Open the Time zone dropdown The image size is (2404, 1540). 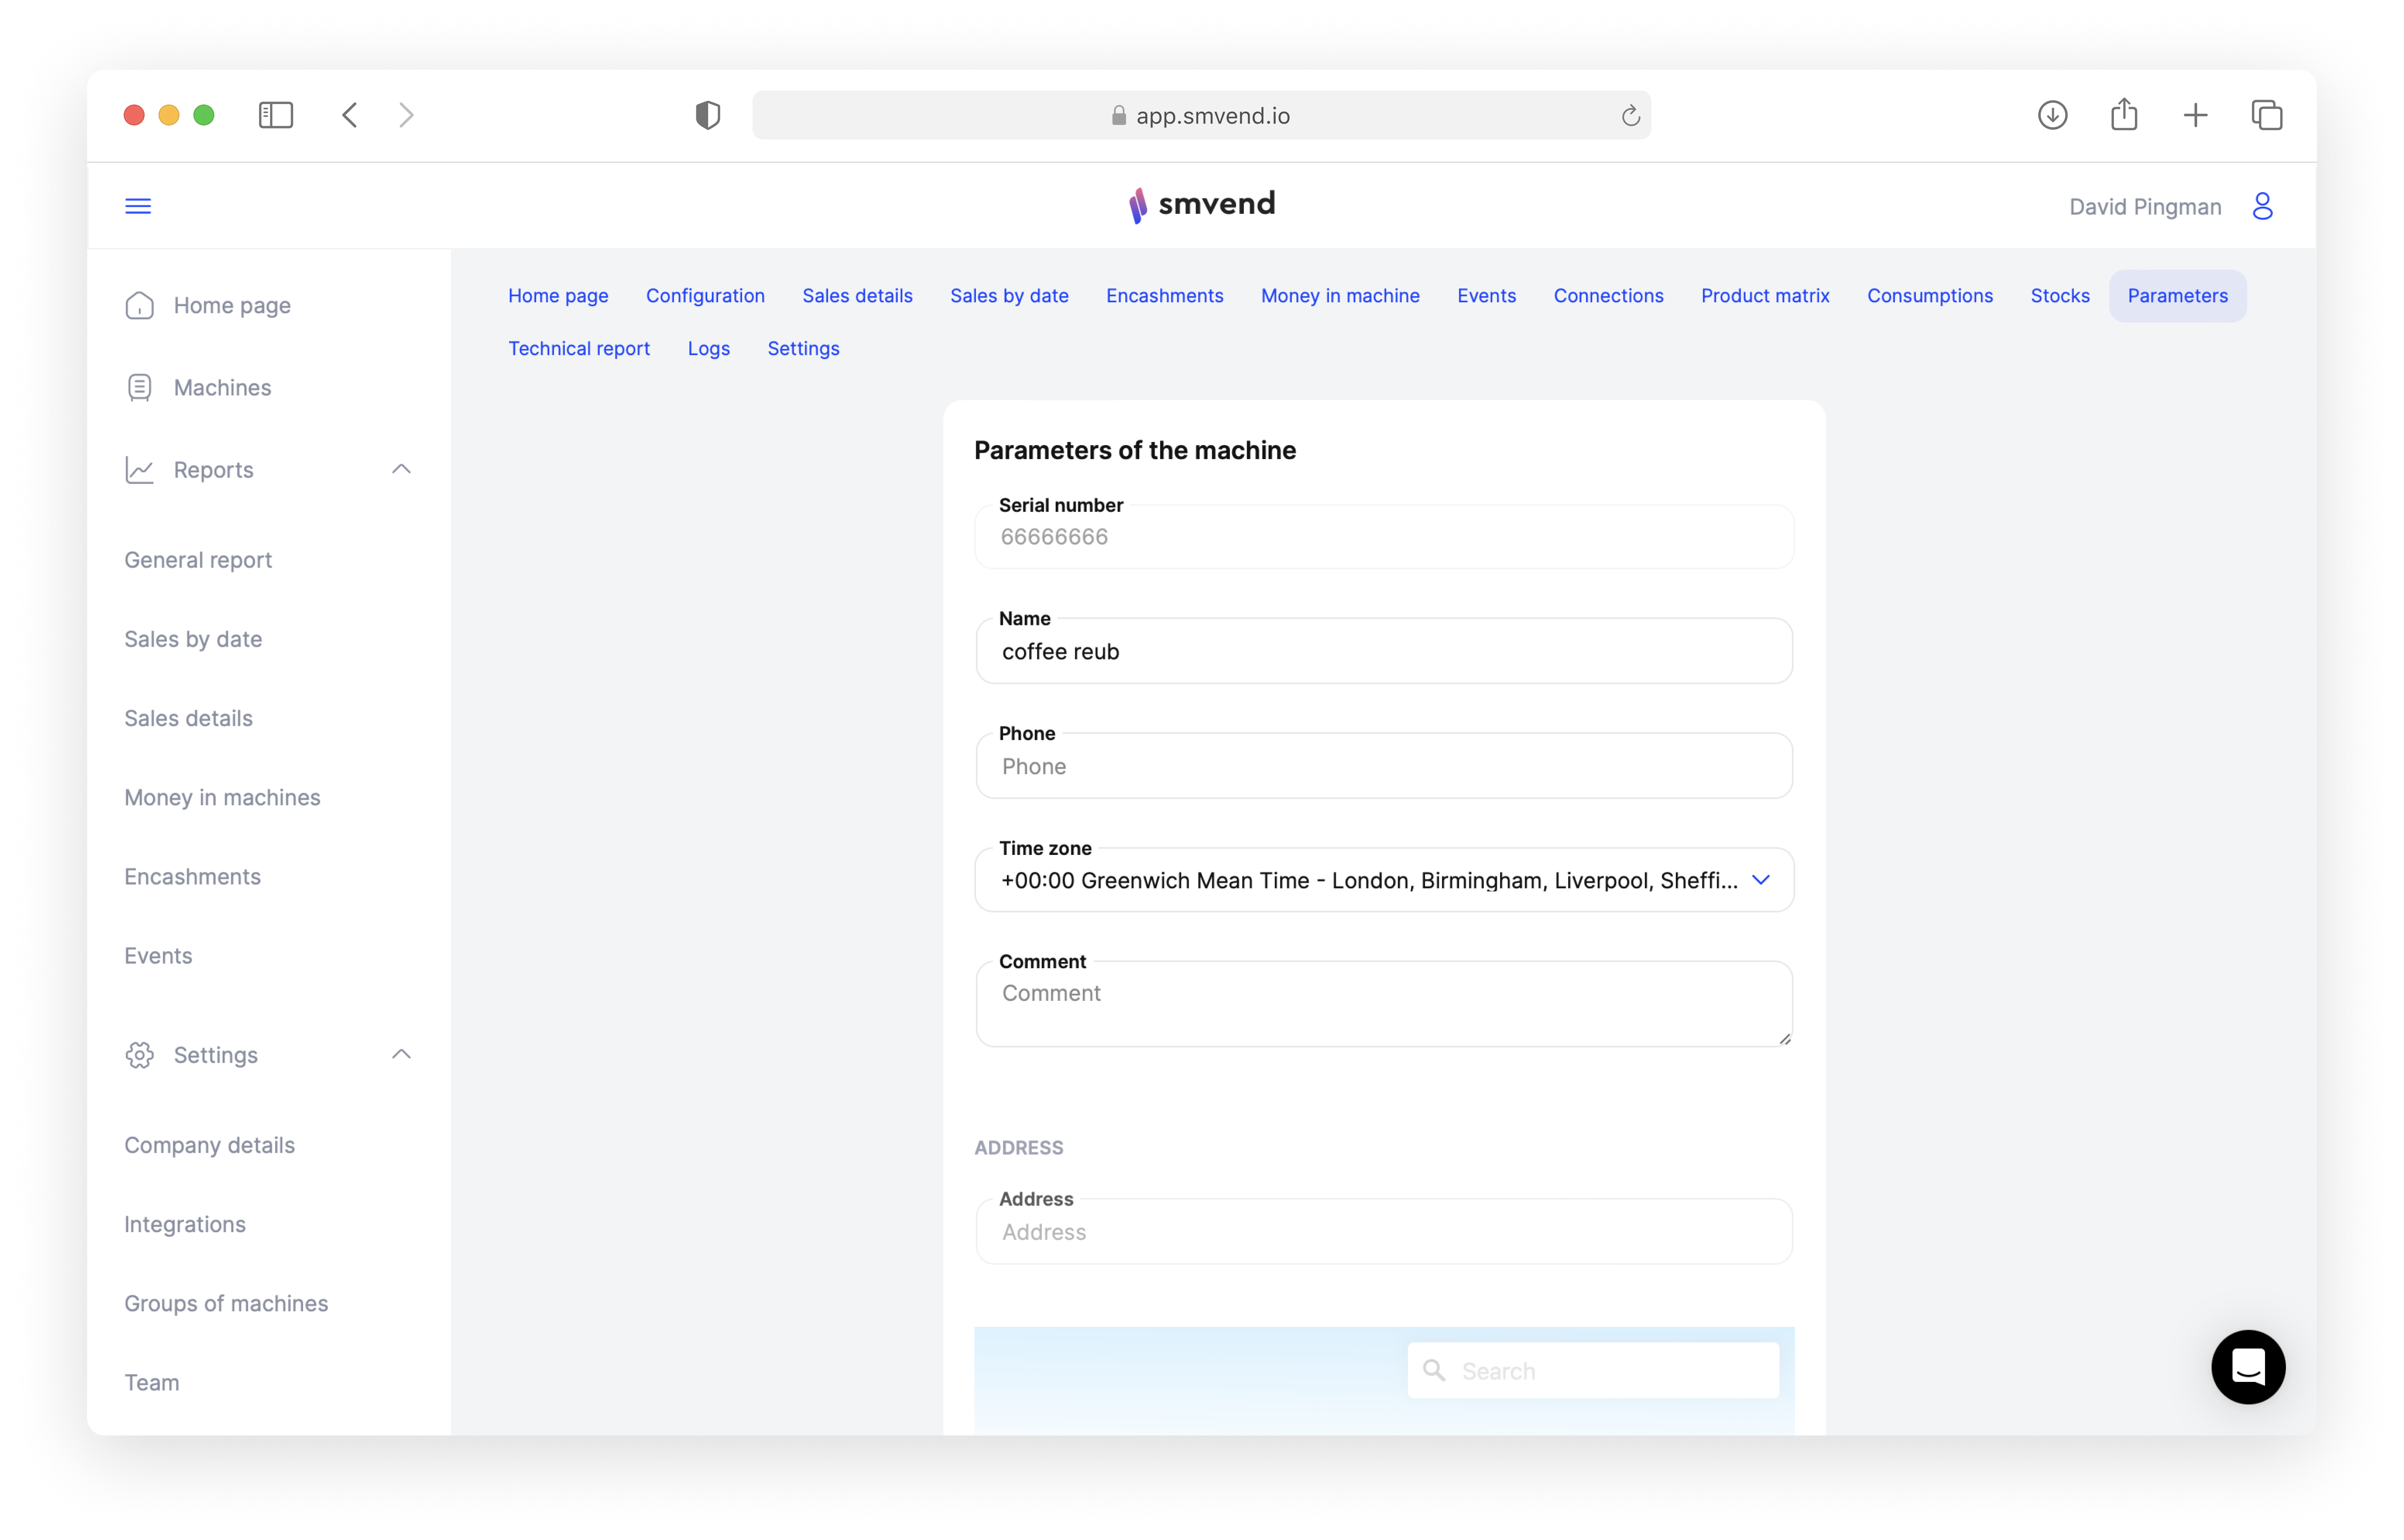point(1384,880)
